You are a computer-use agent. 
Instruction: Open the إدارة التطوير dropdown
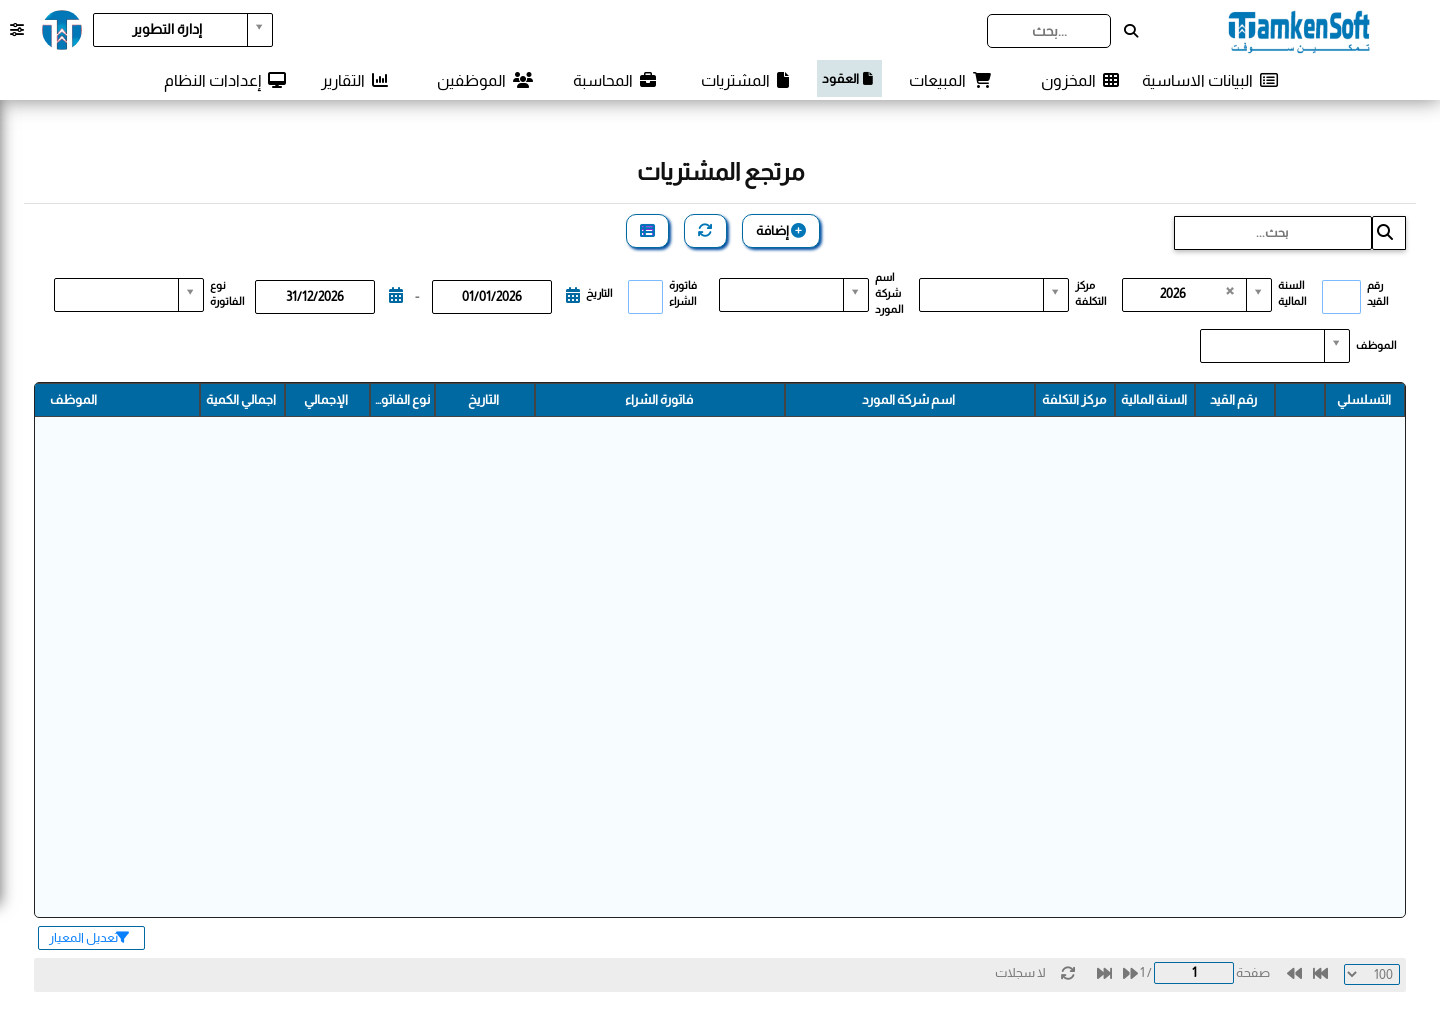[x=183, y=30]
